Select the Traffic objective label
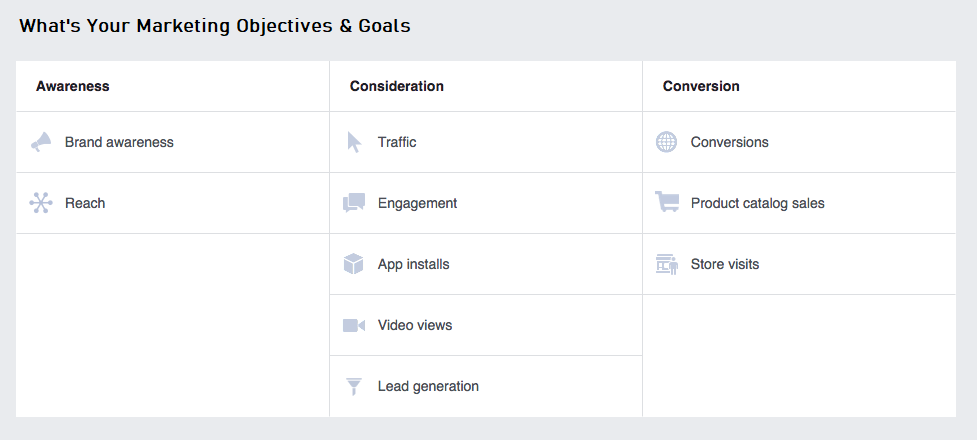Image resolution: width=977 pixels, height=440 pixels. [x=397, y=143]
